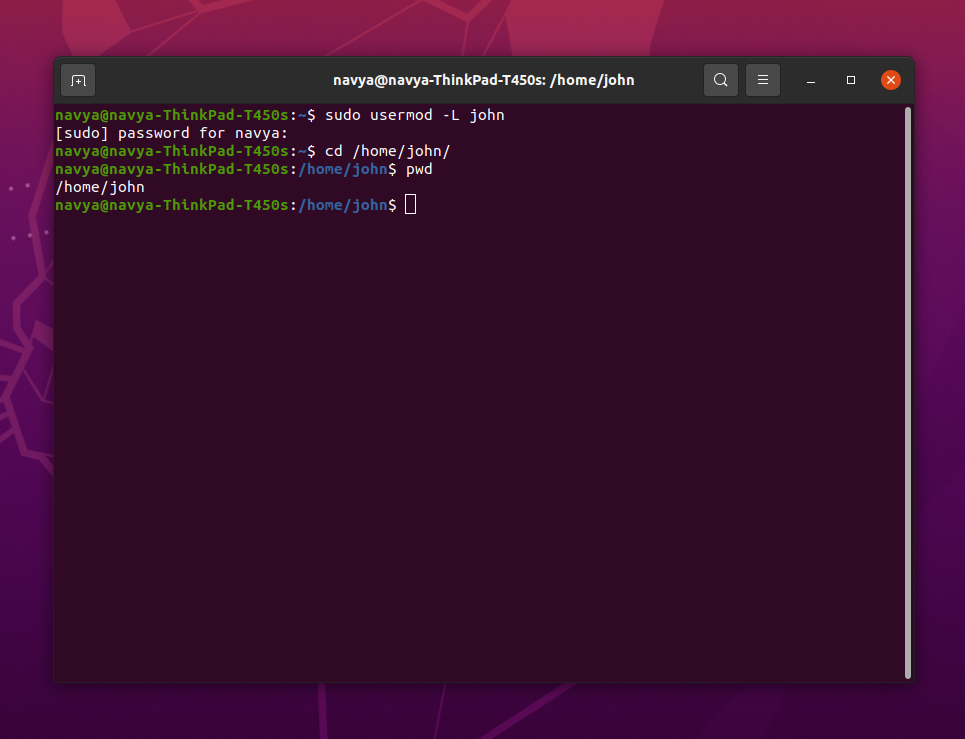This screenshot has width=965, height=739.
Task: Click the password prompt line for navya
Action: tap(170, 132)
